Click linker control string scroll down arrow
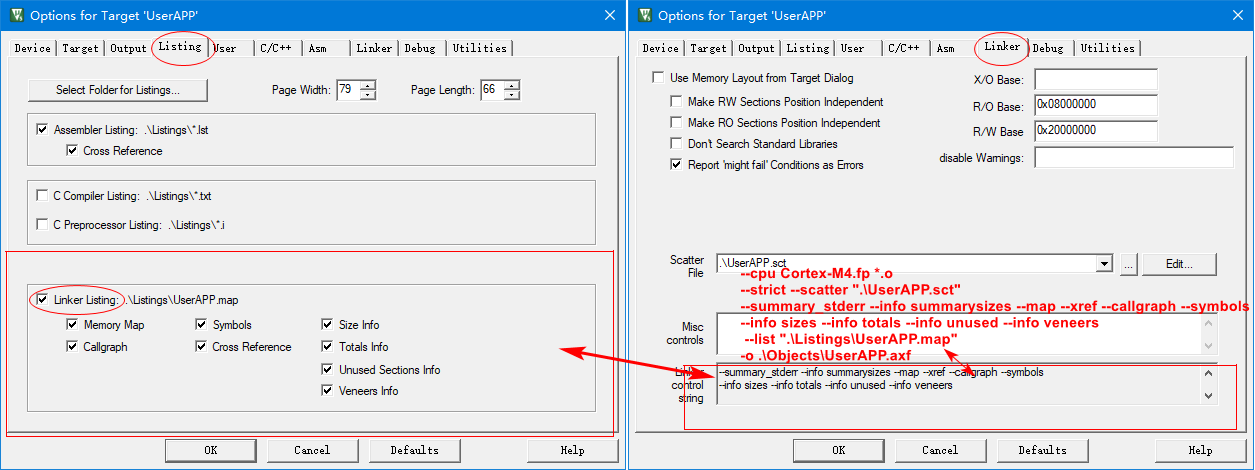The height and width of the screenshot is (470, 1255). (x=1210, y=396)
